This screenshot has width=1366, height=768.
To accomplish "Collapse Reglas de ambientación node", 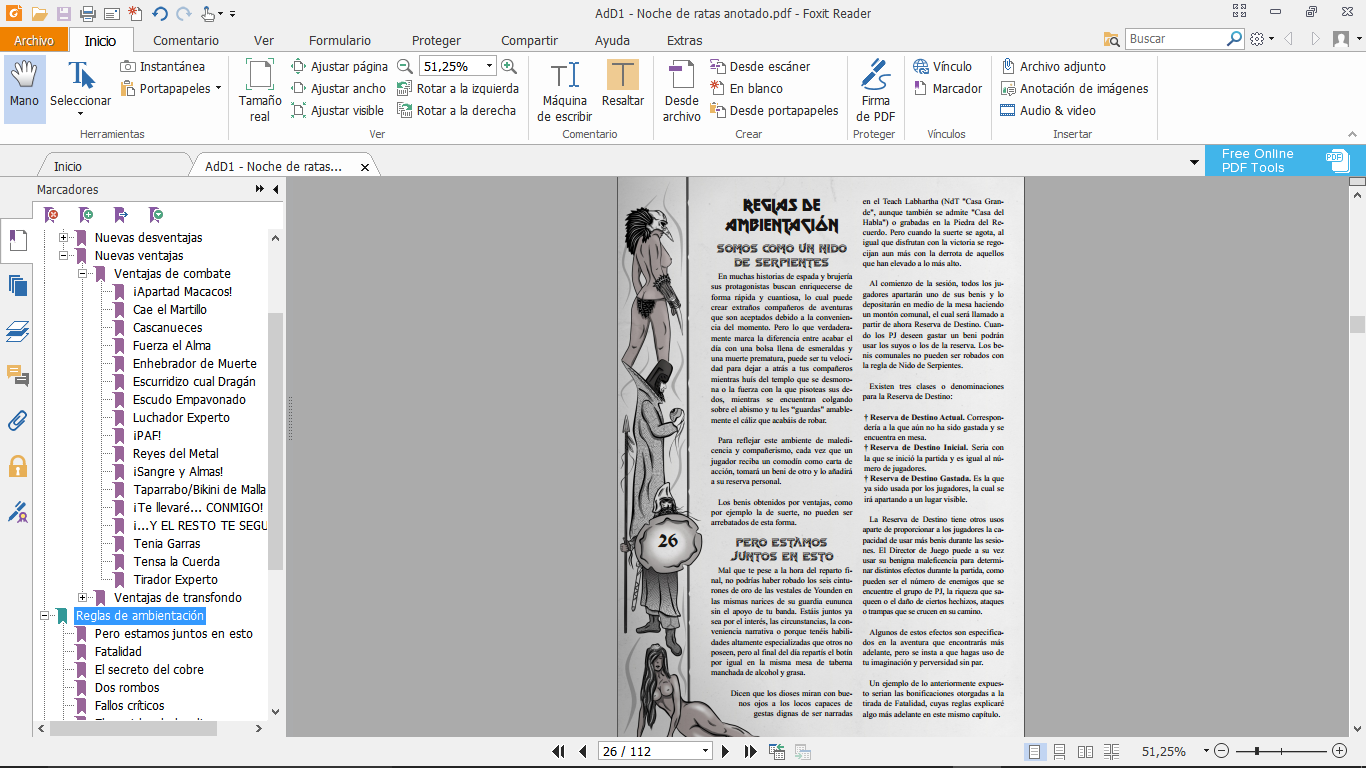I will 45,616.
